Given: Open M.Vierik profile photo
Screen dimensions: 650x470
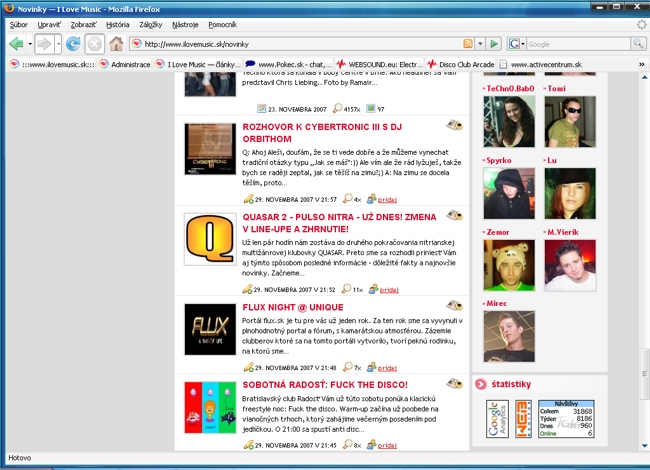Looking at the screenshot, I should [570, 265].
